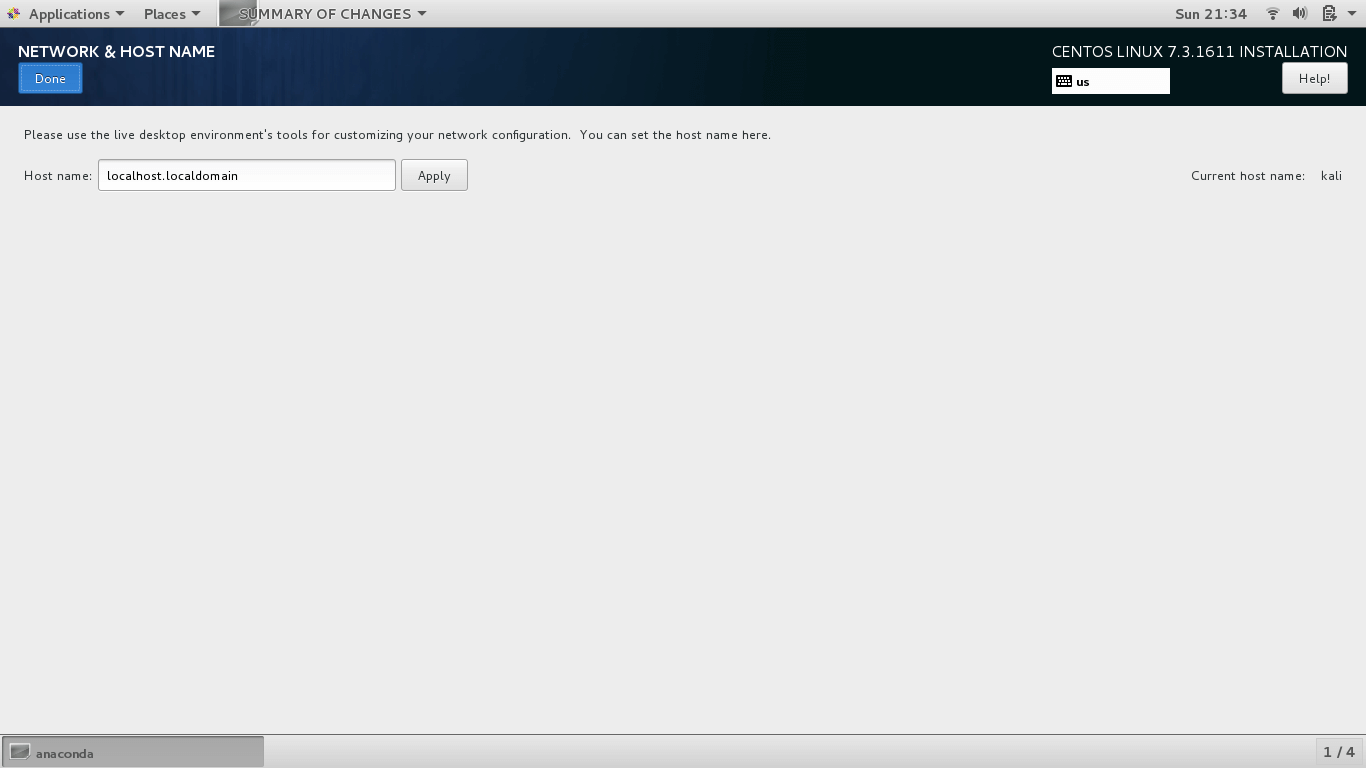This screenshot has width=1366, height=768.
Task: Click the current host name value kali
Action: 1331,176
